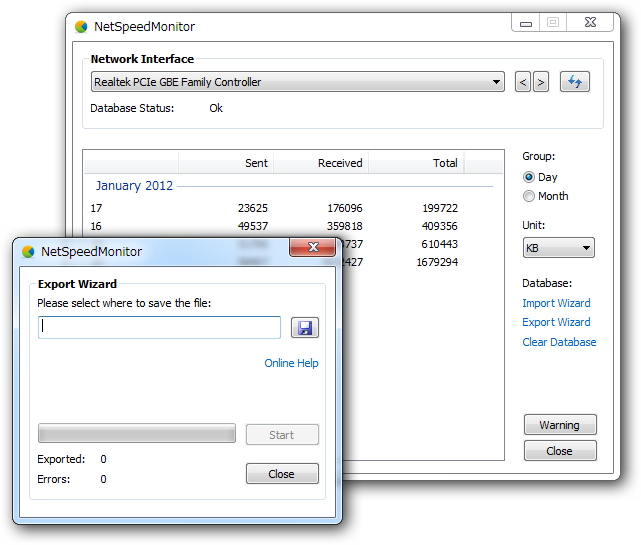641x545 pixels.
Task: Open the Network Interface dropdown
Action: 298,82
